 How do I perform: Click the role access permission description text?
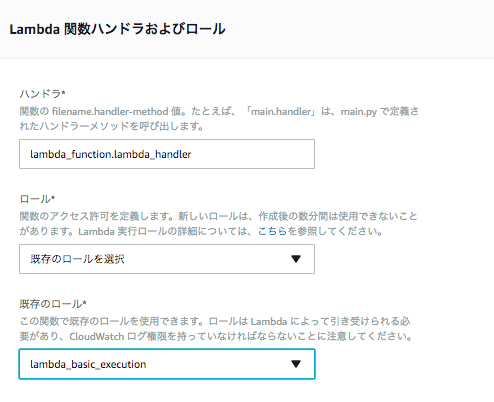tap(218, 224)
